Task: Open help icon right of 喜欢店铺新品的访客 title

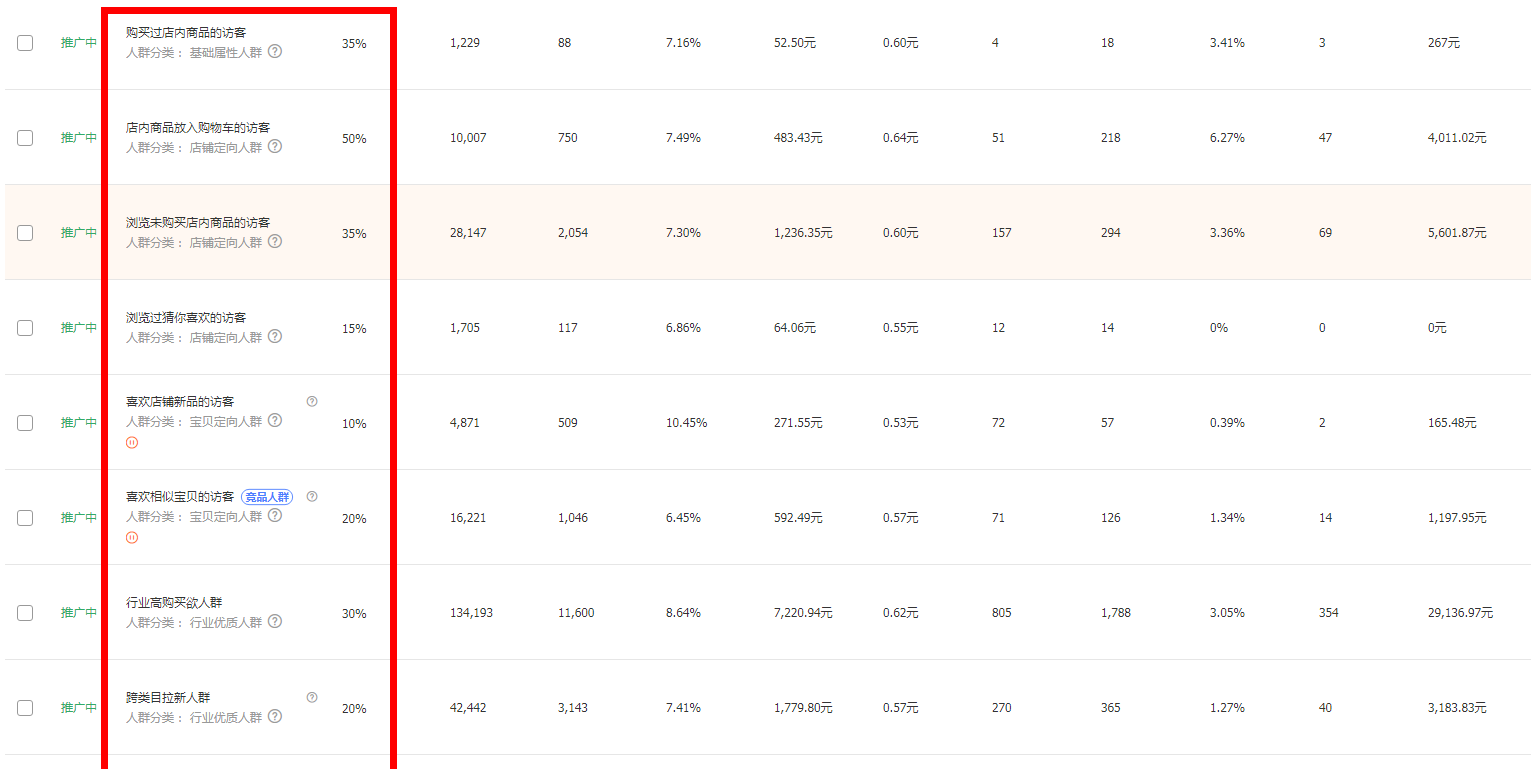Action: click(x=312, y=401)
